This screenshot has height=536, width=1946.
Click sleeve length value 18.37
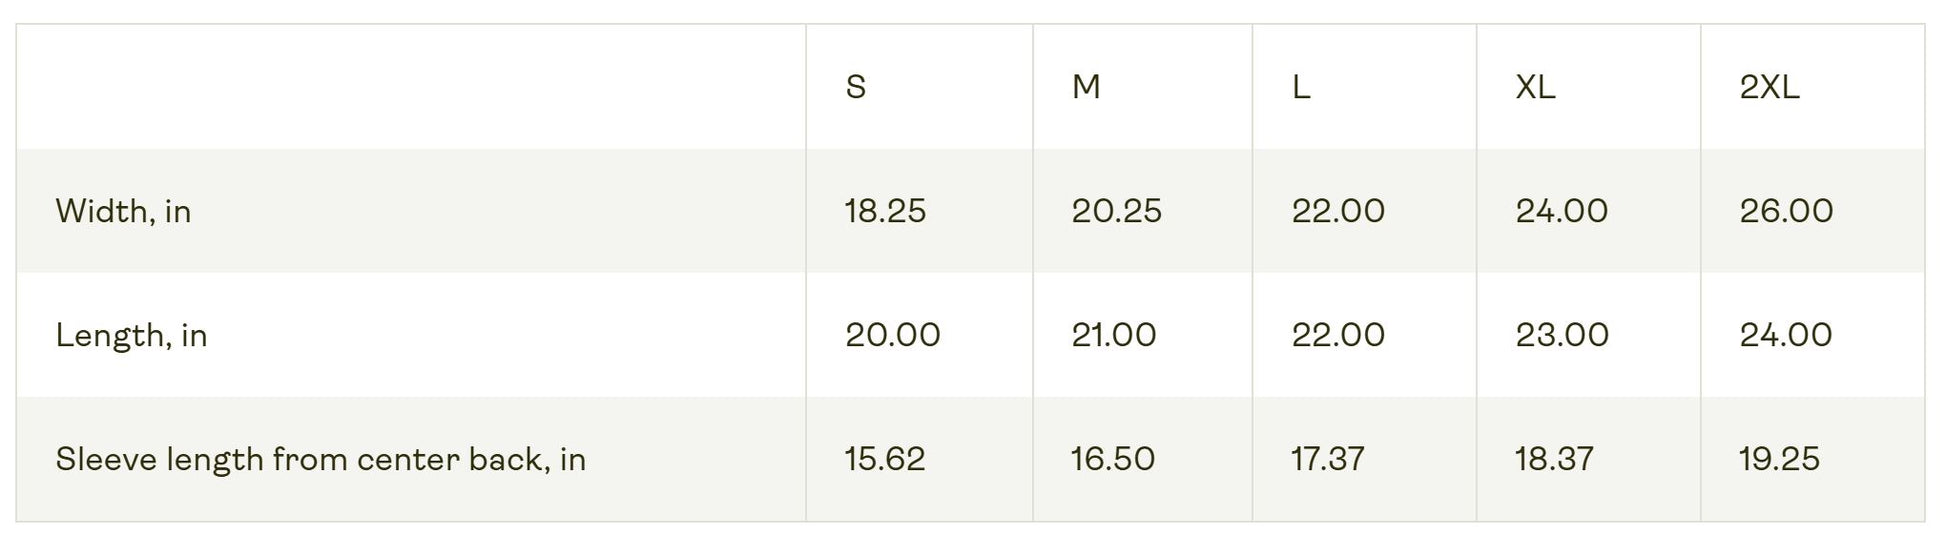[x=1554, y=459]
